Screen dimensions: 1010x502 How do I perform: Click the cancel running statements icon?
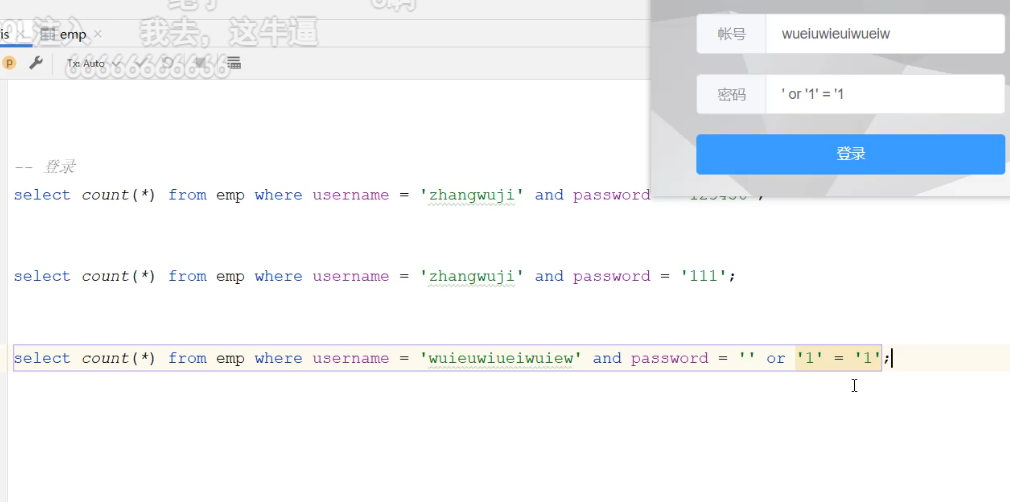(x=201, y=63)
